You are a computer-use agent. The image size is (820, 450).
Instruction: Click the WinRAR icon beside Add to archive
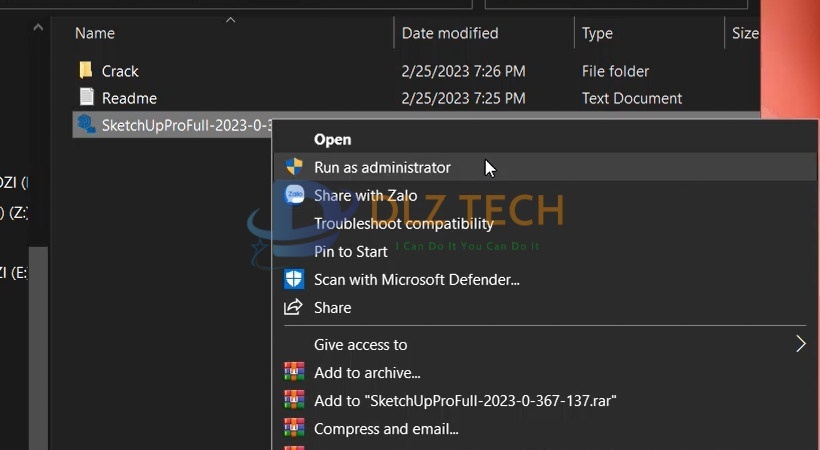click(x=294, y=372)
